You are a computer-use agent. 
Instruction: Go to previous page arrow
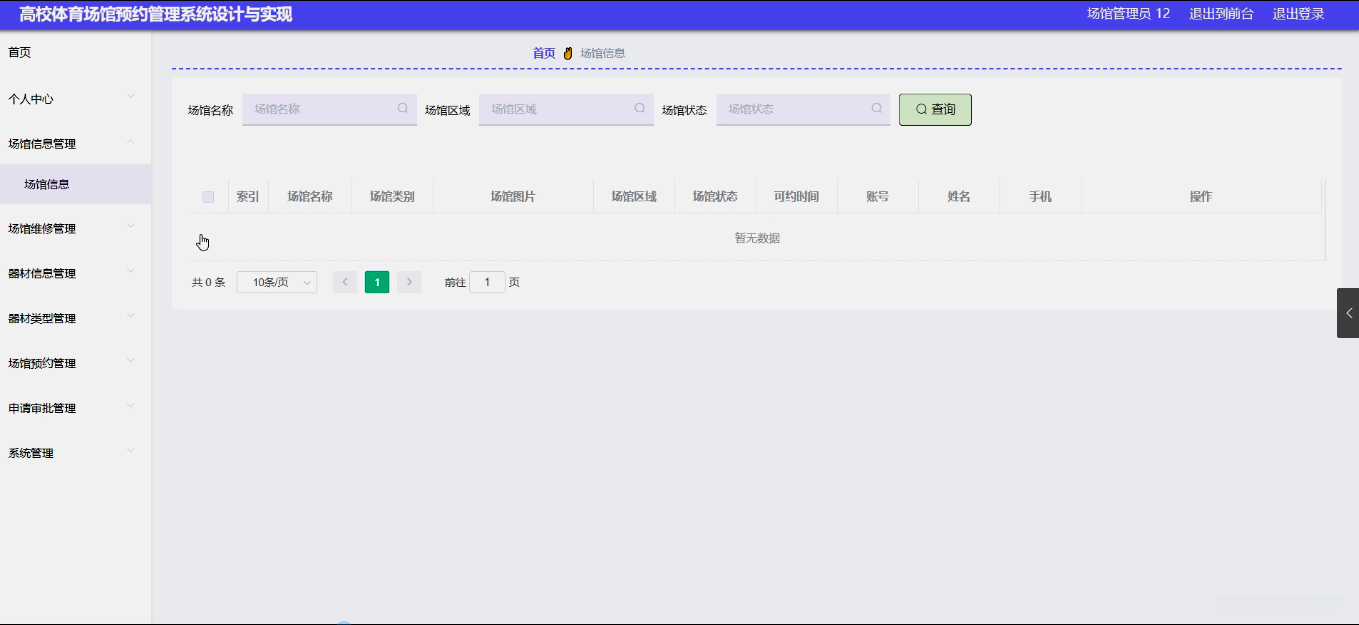(x=345, y=282)
